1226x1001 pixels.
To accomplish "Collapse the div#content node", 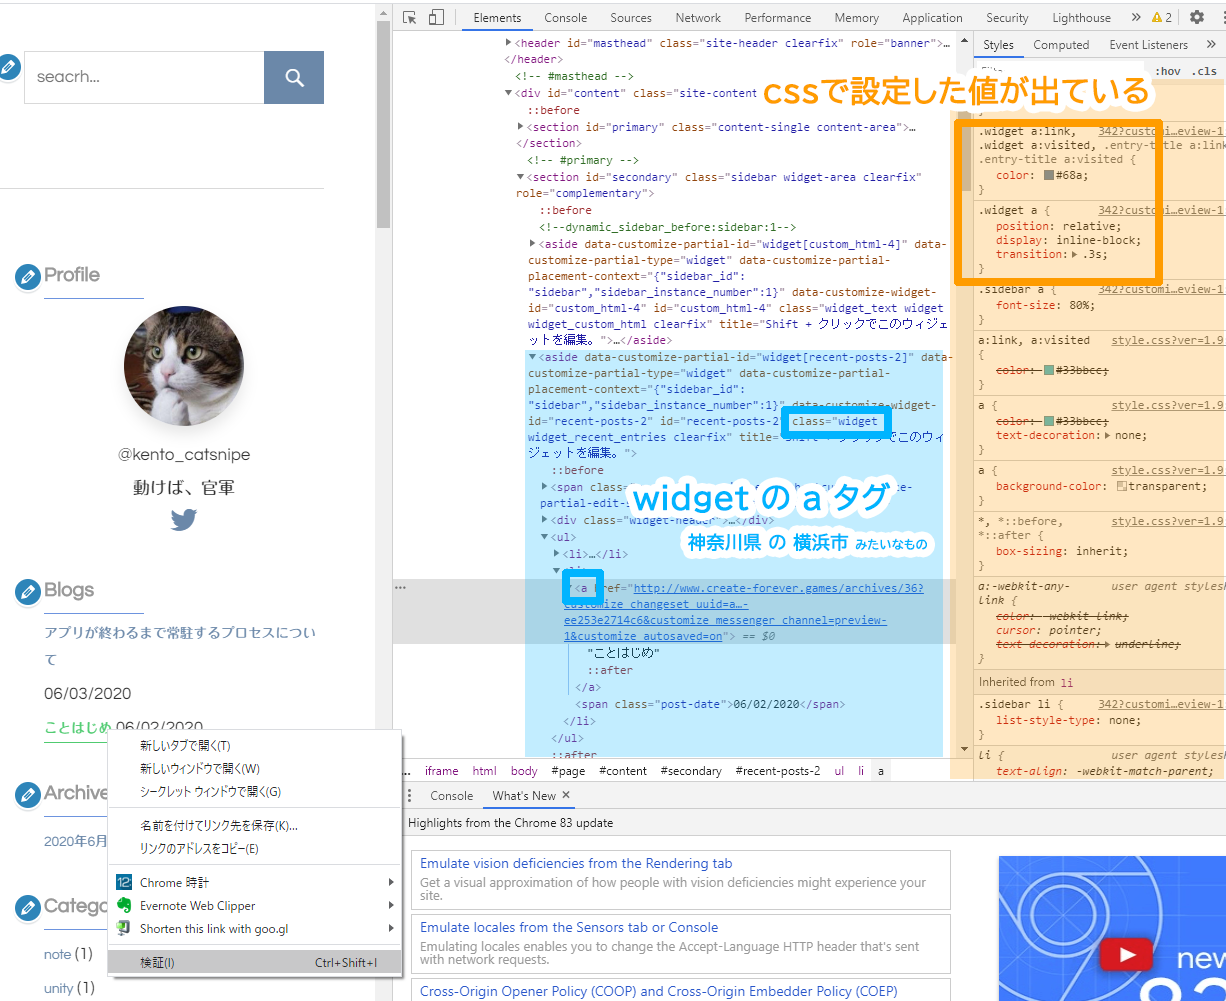I will click(509, 93).
